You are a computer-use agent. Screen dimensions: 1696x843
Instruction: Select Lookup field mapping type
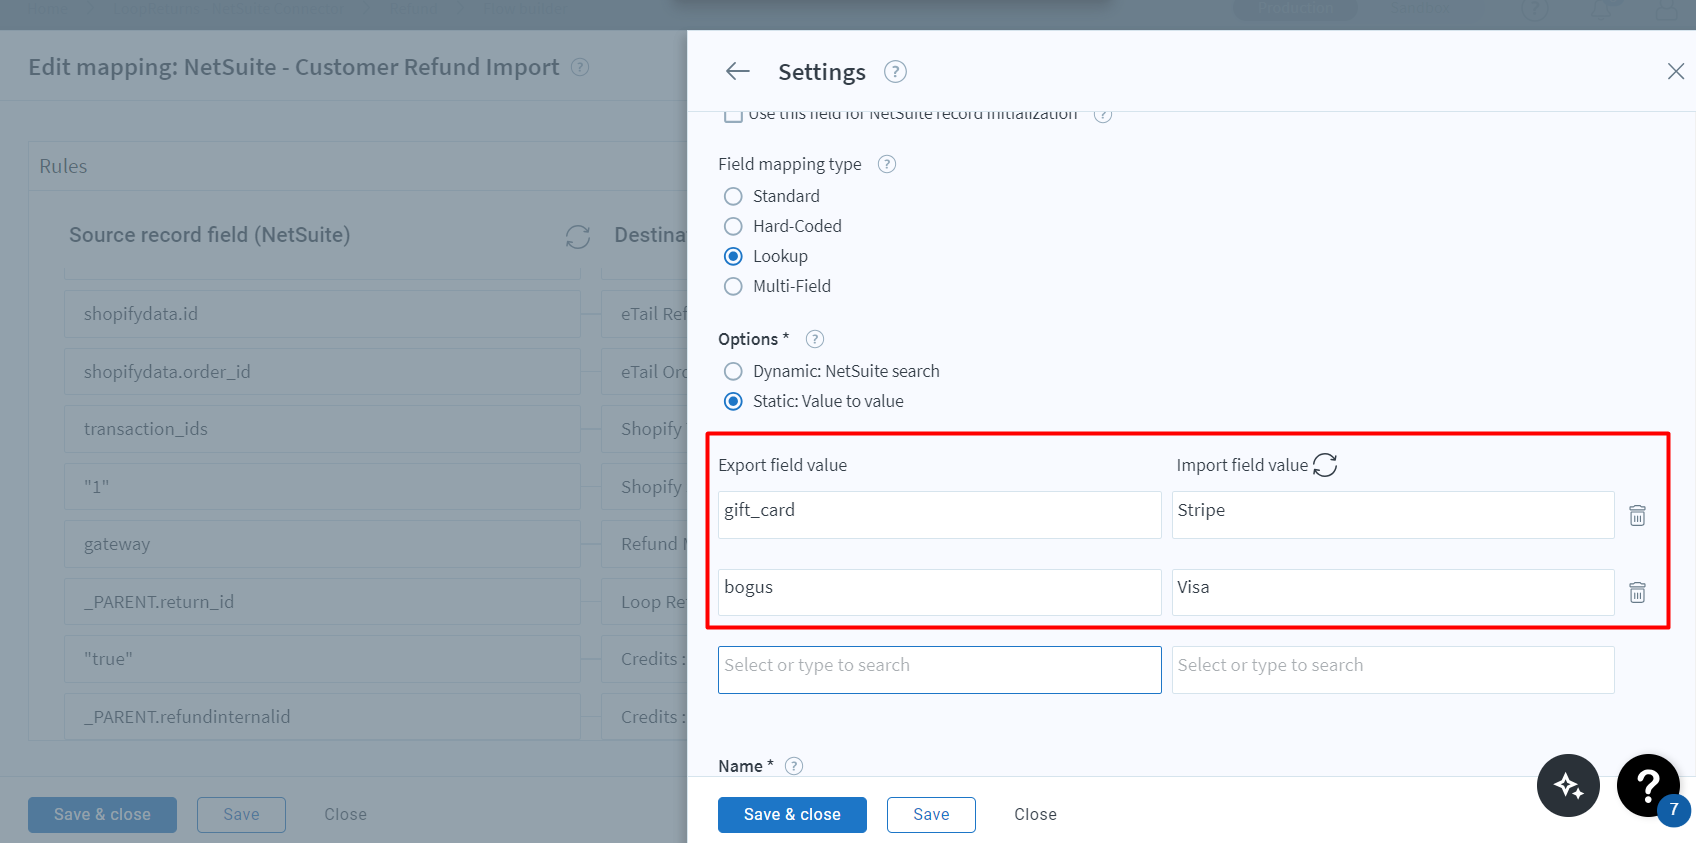733,256
